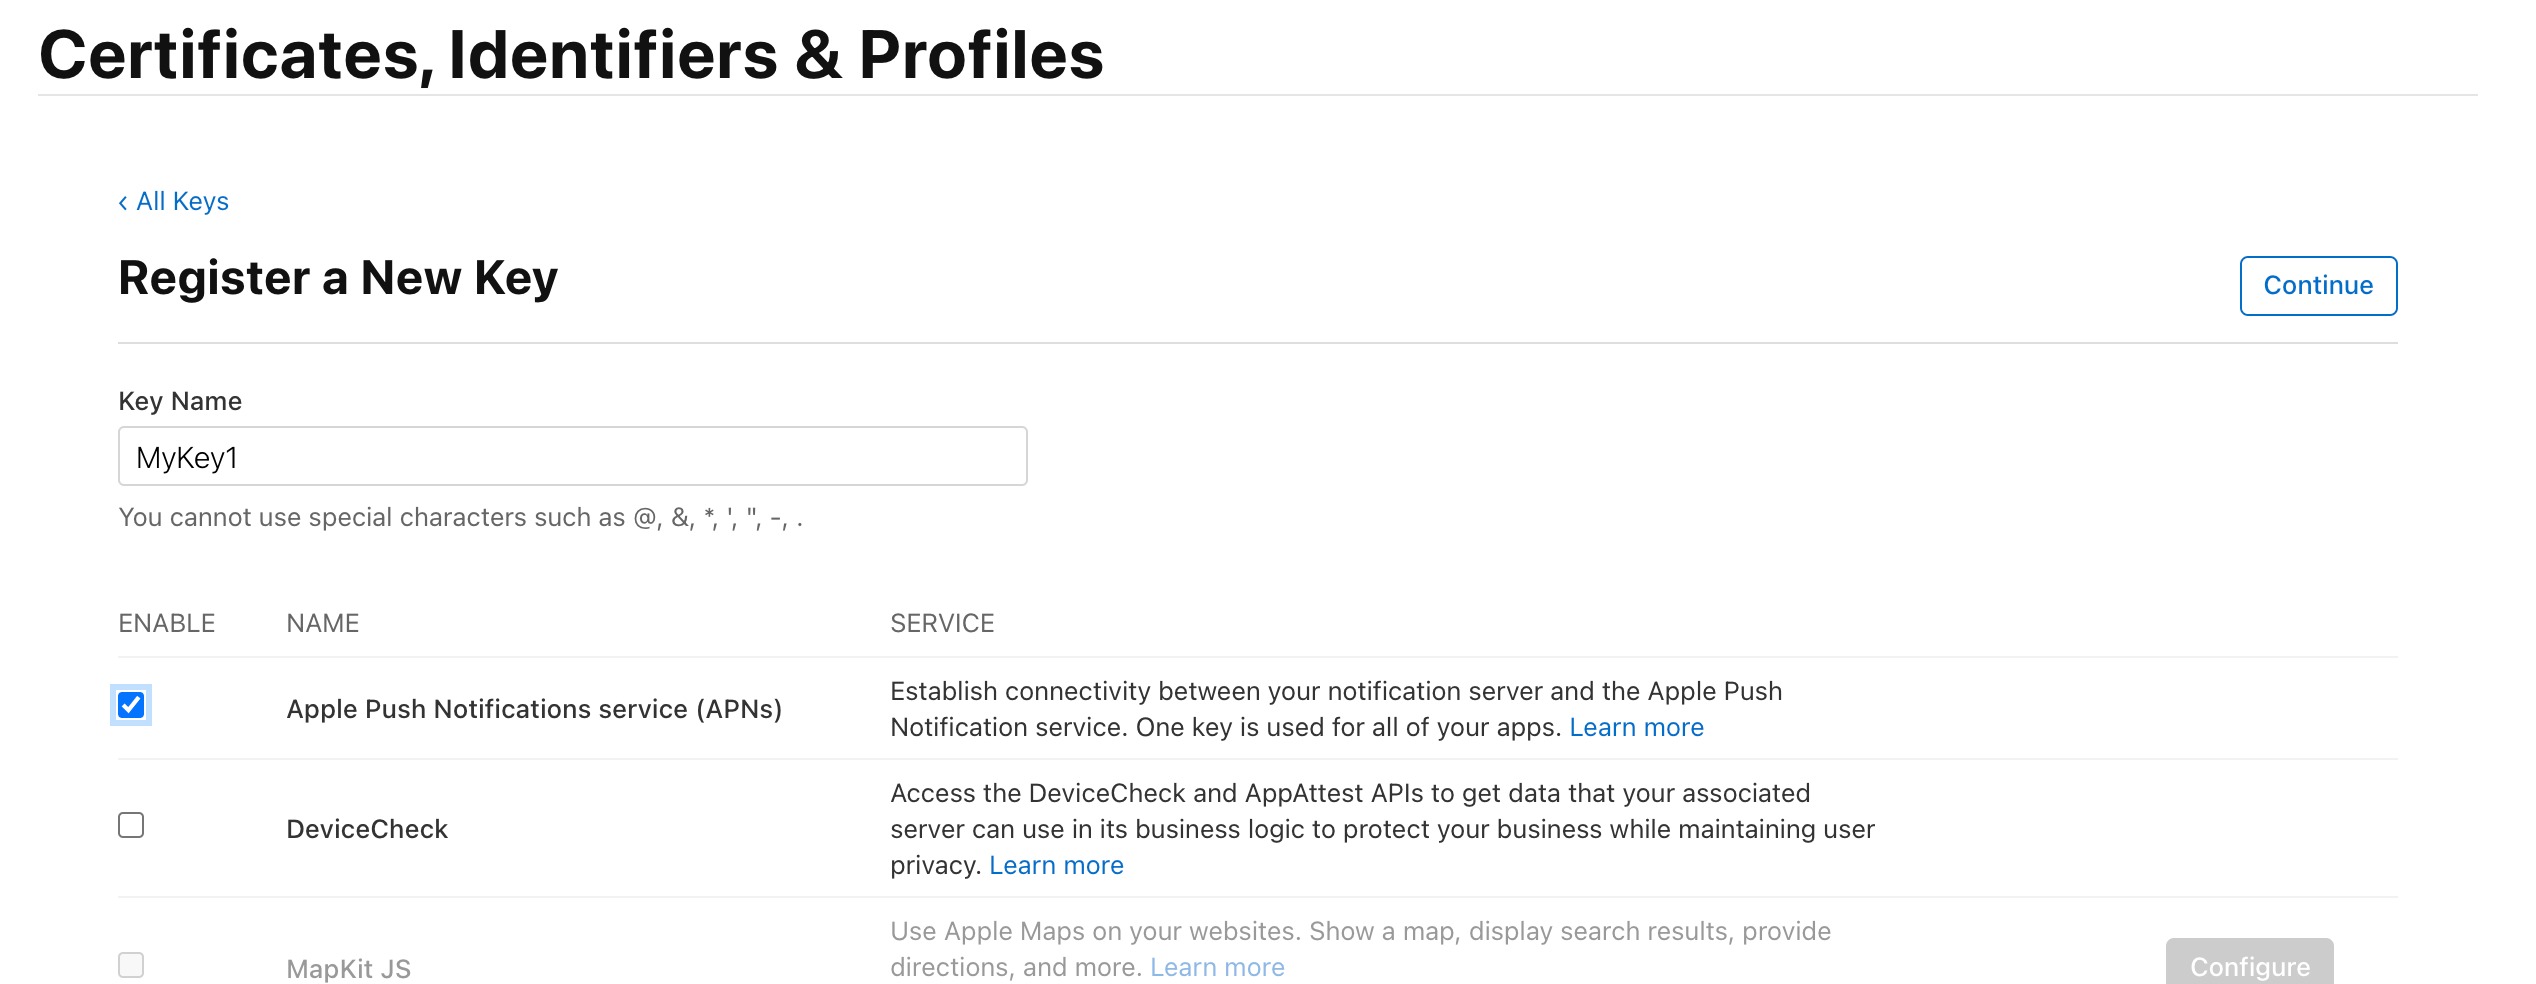The image size is (2536, 984).
Task: Select the DeviceCheck row name
Action: [367, 827]
